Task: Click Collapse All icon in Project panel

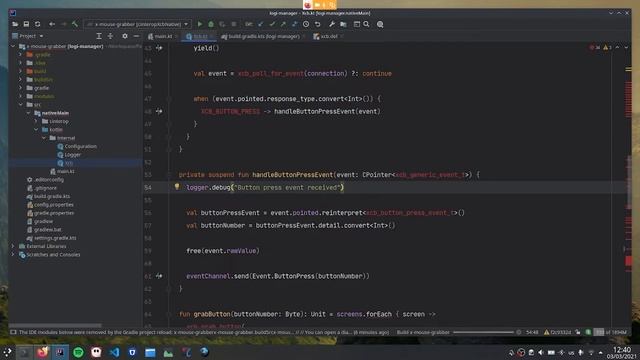Action: [x=110, y=36]
